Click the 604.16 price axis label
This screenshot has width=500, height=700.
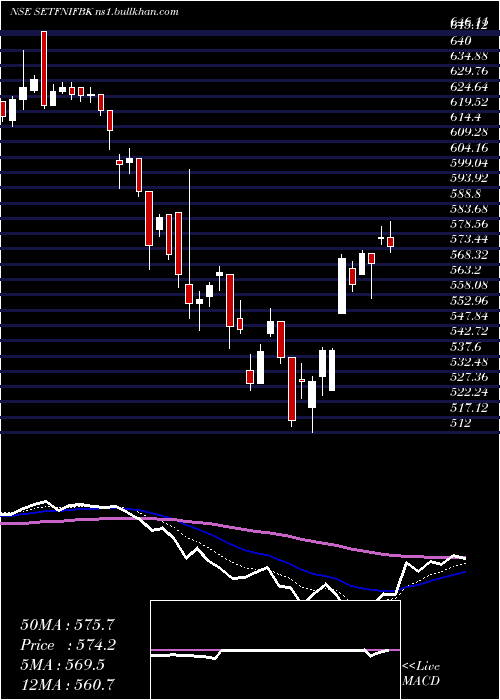point(469,148)
